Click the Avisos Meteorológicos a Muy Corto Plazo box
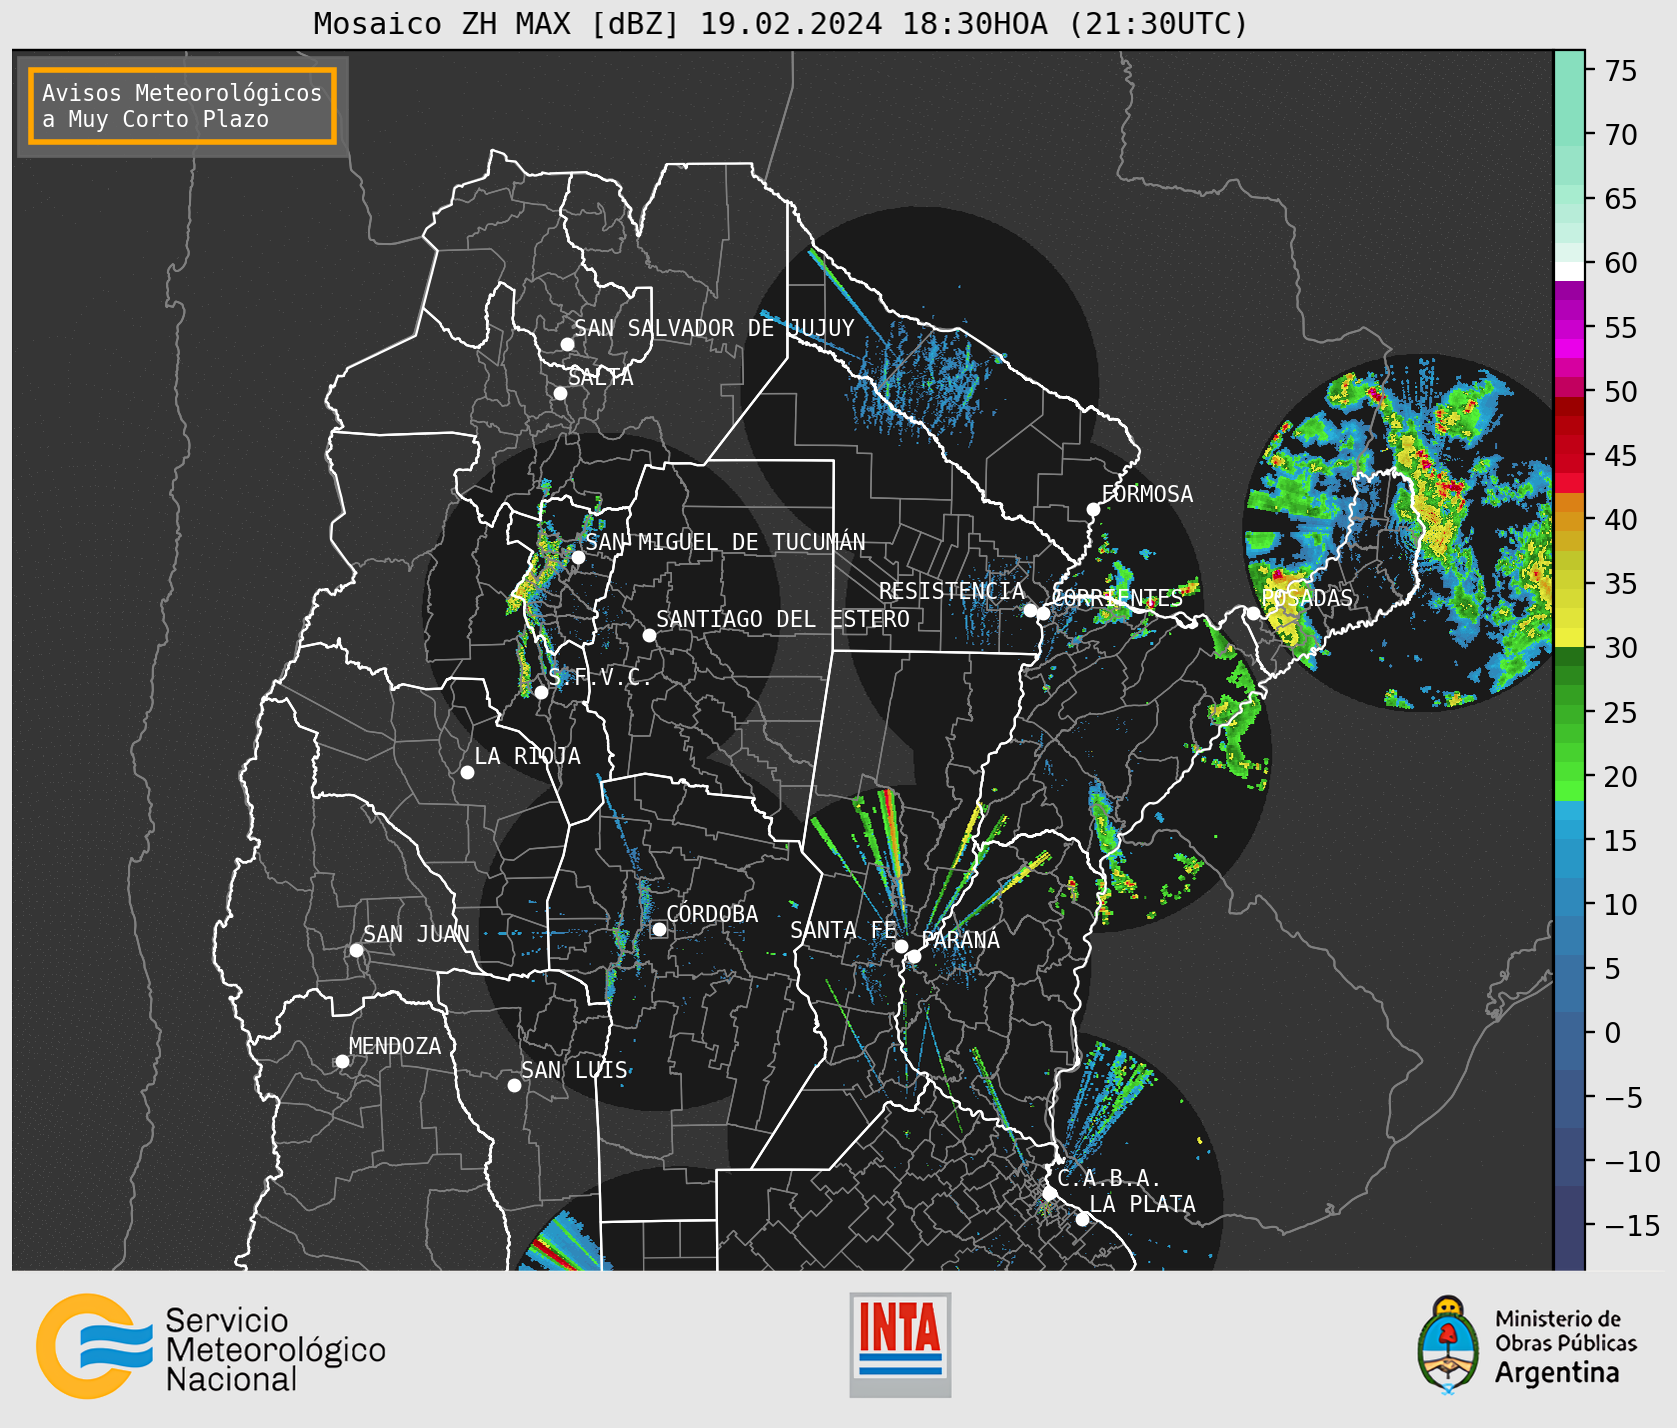This screenshot has width=1677, height=1428. [182, 106]
